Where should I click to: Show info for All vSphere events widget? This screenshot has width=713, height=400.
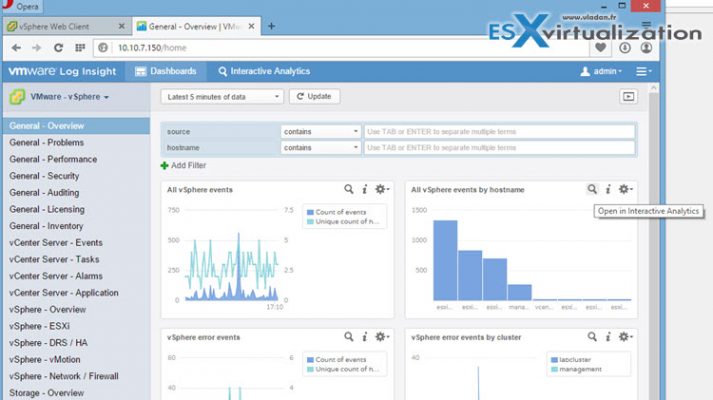tap(365, 189)
